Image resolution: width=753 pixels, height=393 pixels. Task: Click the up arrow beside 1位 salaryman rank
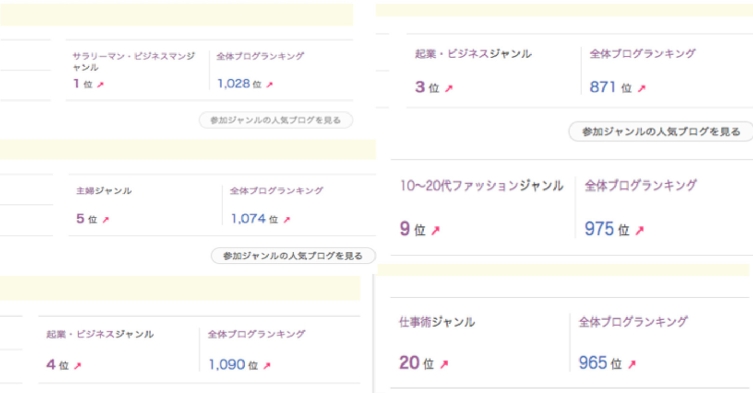(100, 85)
